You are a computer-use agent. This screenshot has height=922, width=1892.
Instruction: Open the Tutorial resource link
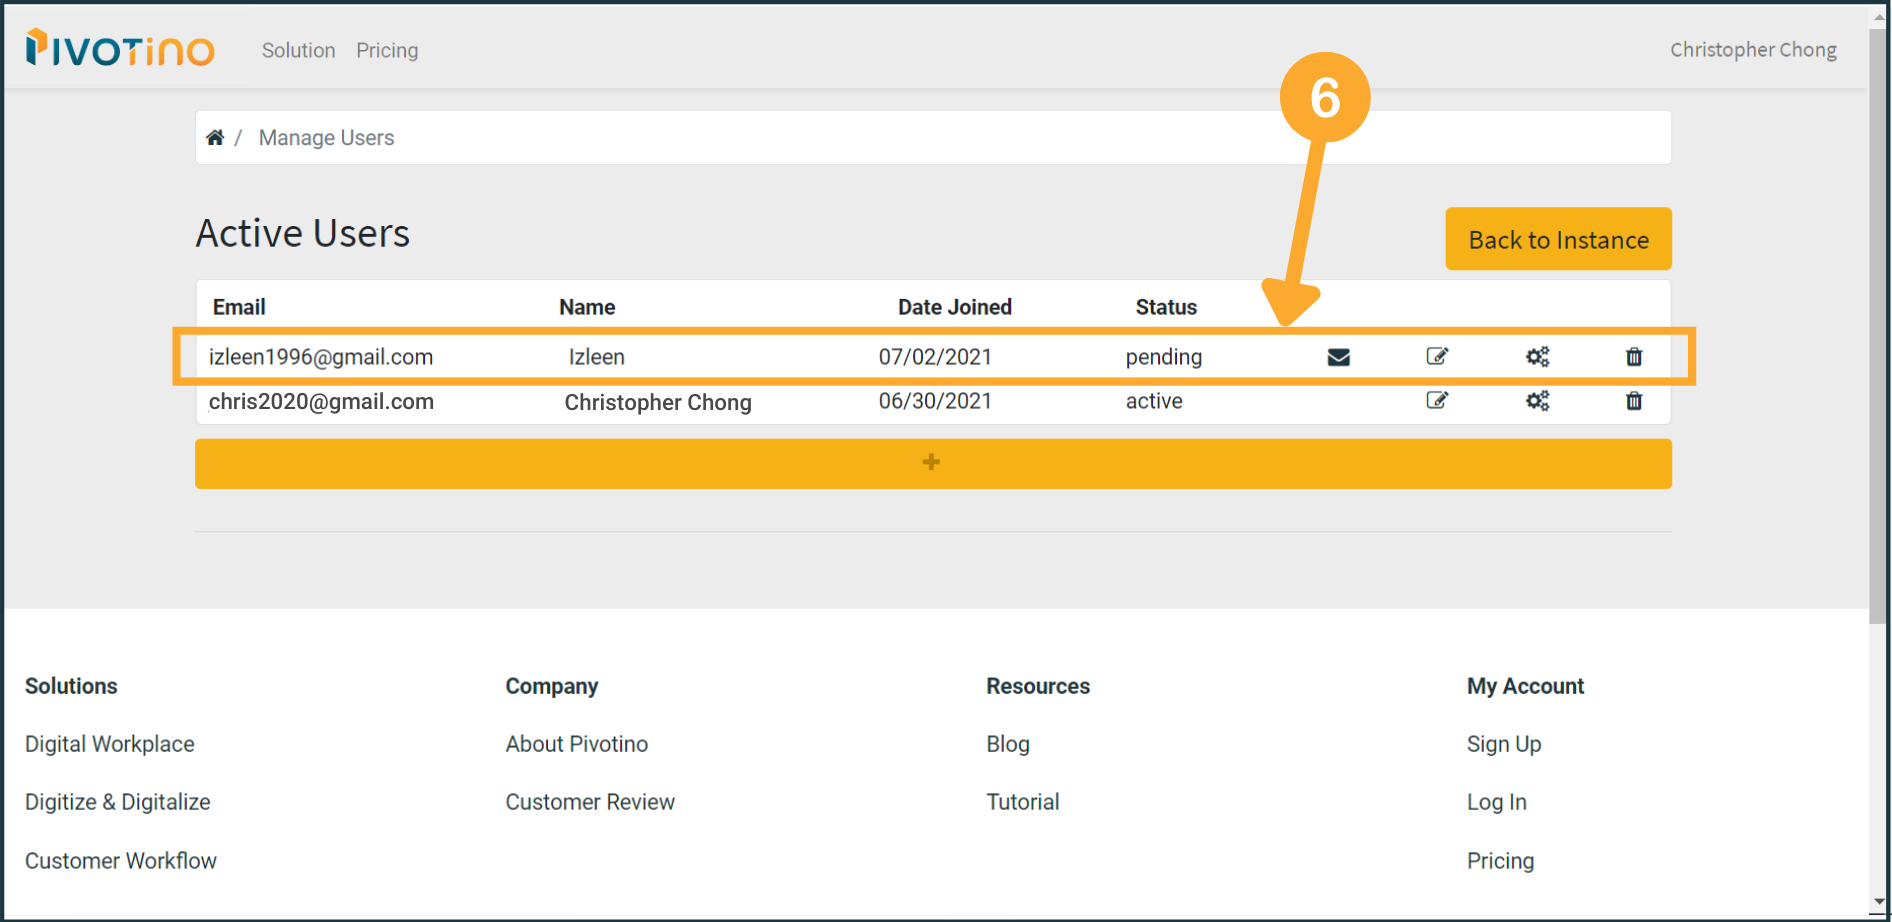[x=1022, y=802]
